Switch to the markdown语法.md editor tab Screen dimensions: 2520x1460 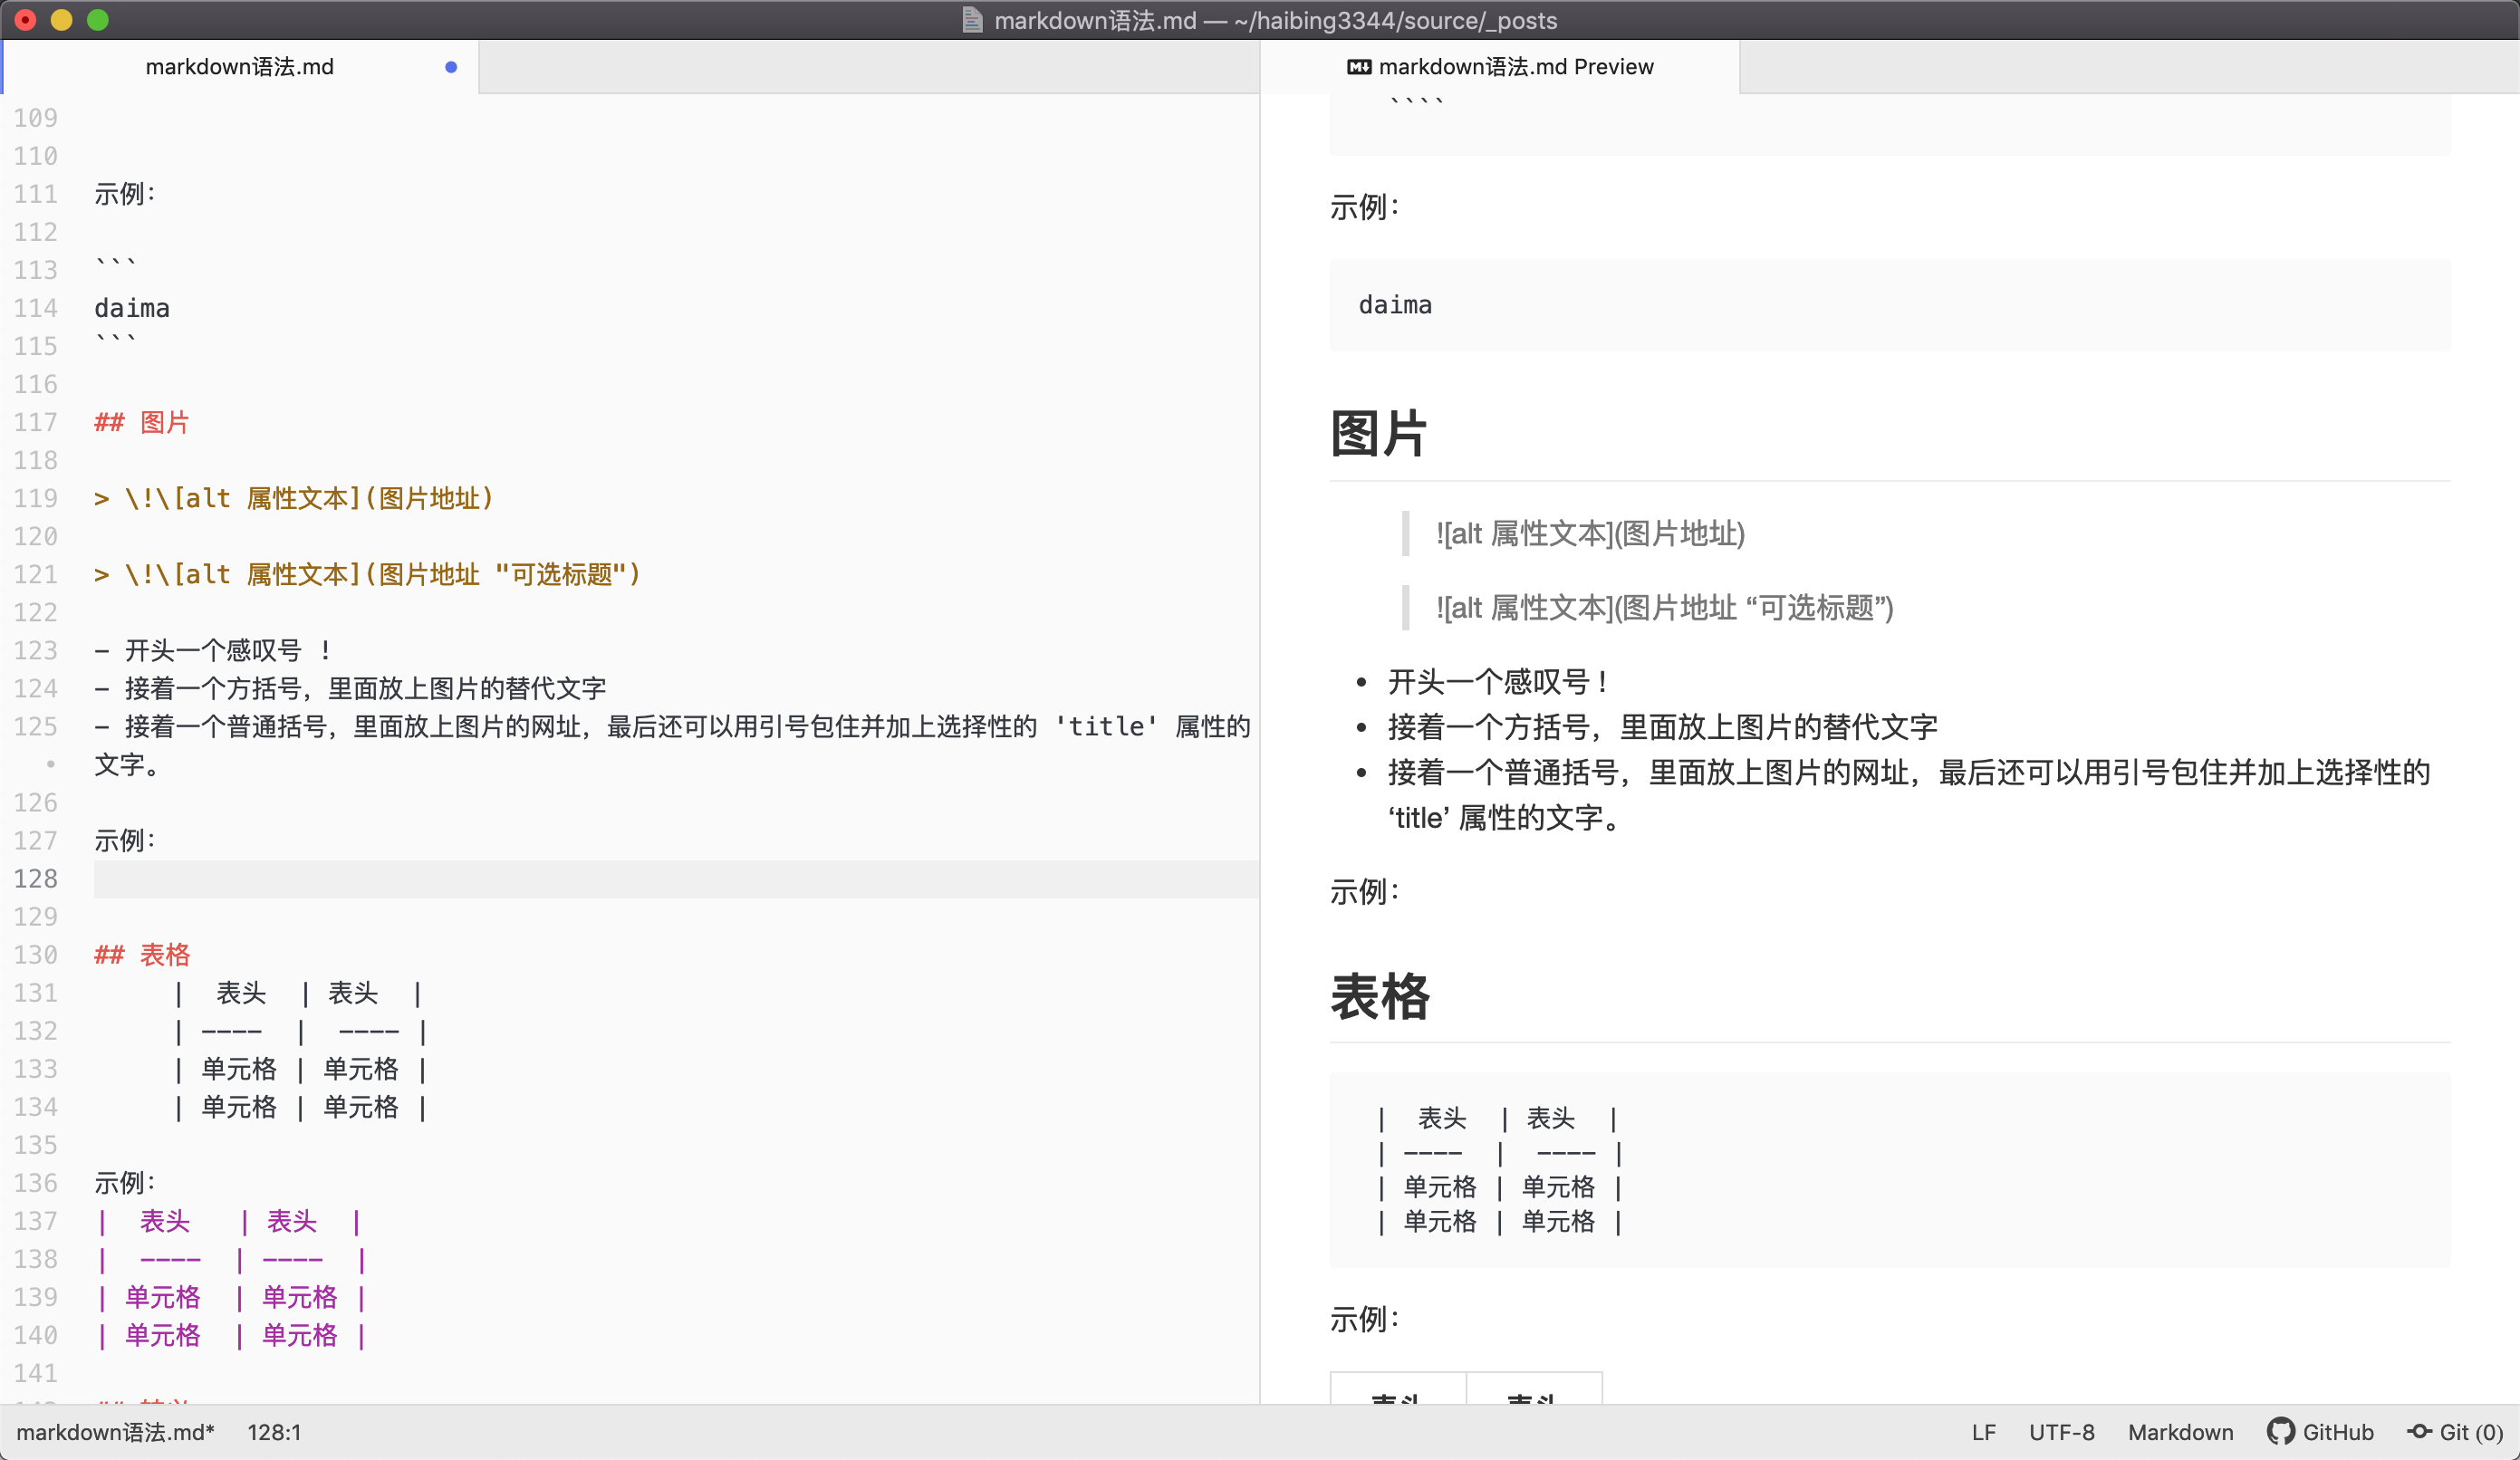coord(240,67)
